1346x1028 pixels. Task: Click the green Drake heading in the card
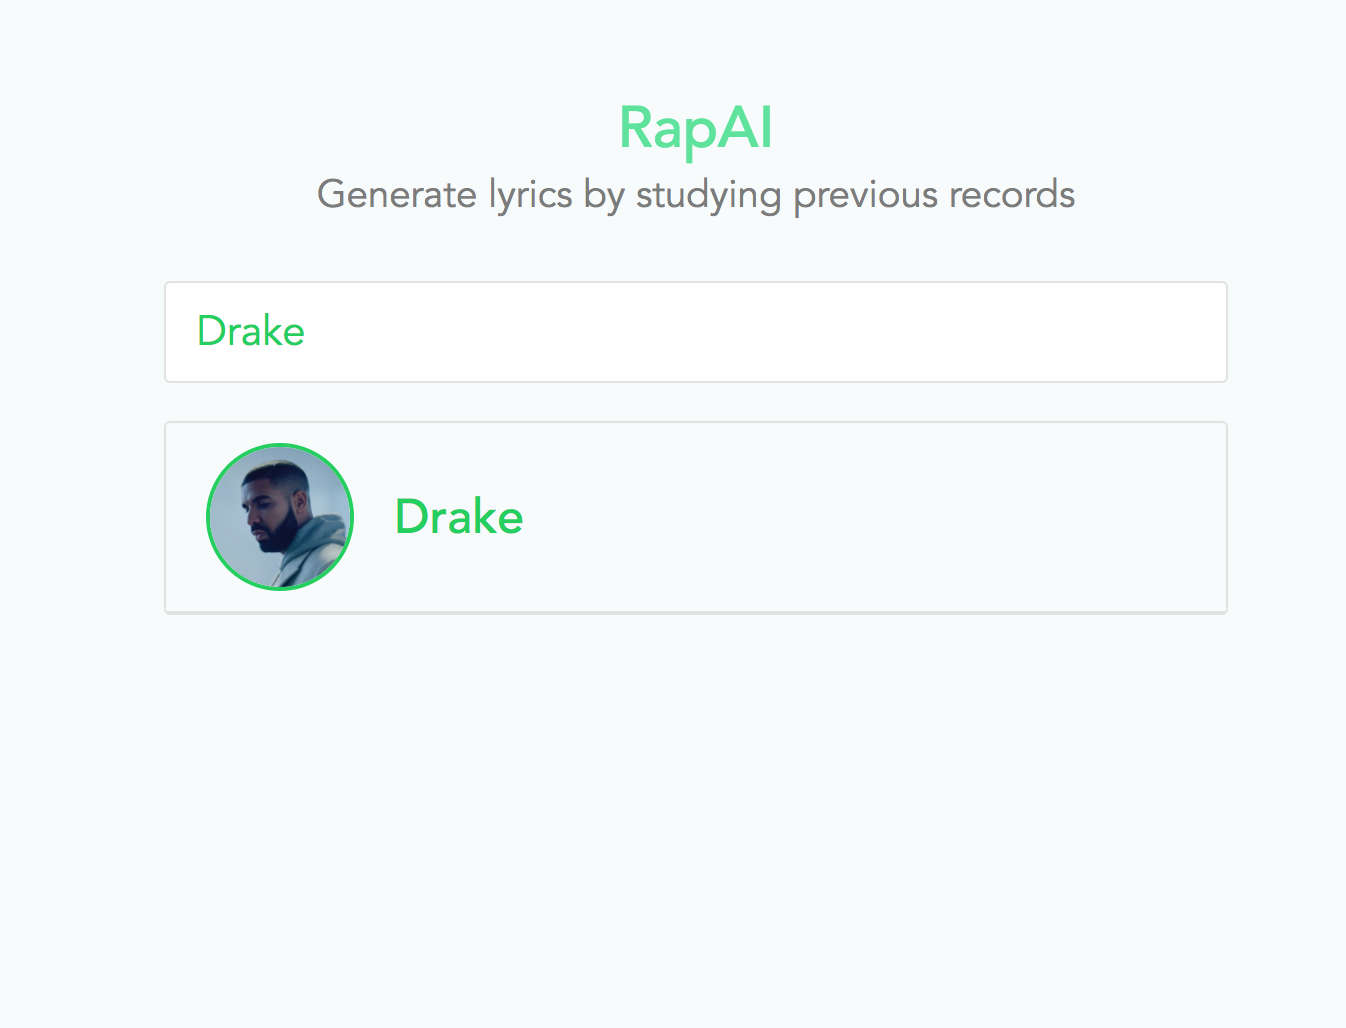[x=459, y=517]
